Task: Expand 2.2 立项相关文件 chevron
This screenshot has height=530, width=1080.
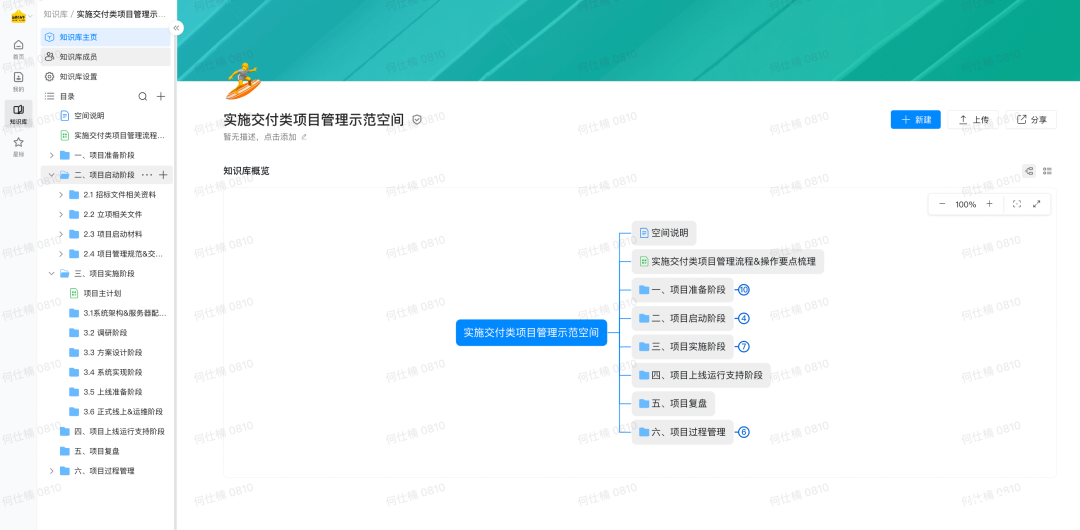Action: 61,214
